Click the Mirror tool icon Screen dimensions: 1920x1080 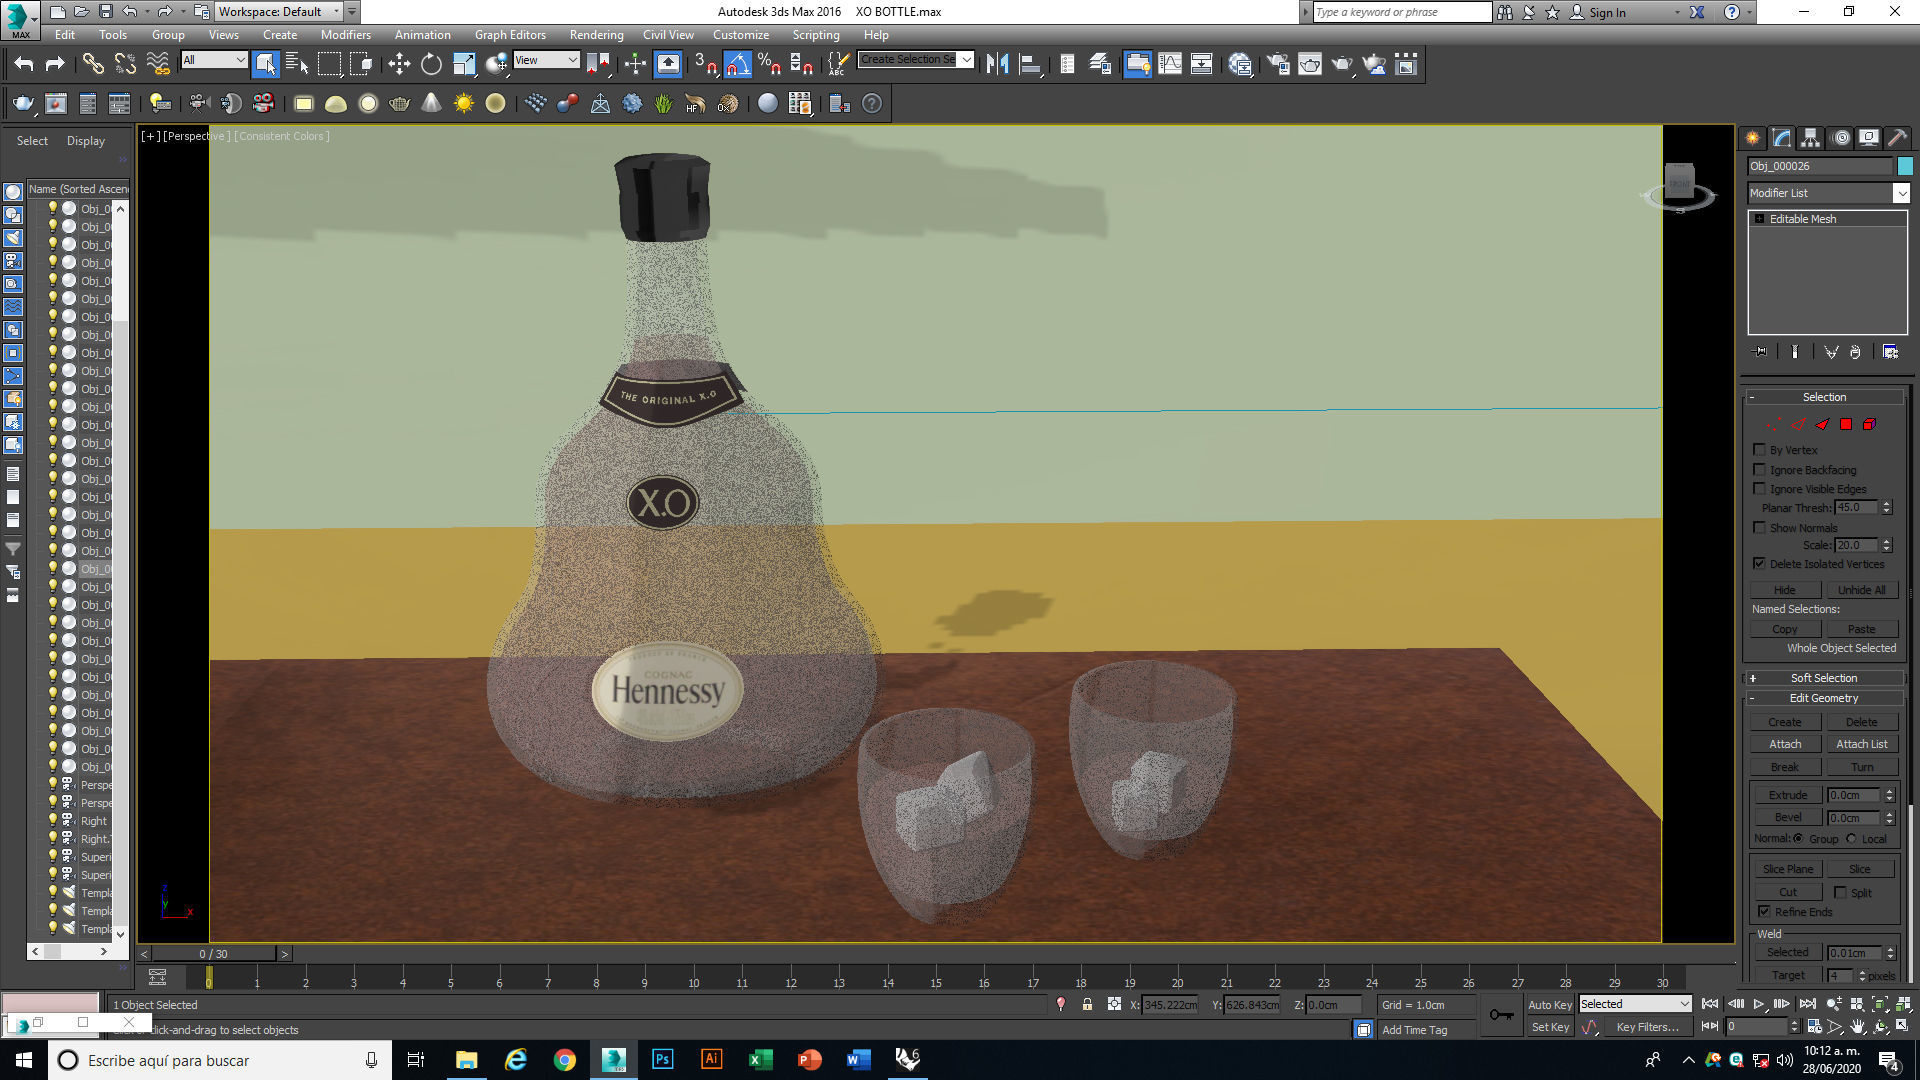[x=997, y=65]
